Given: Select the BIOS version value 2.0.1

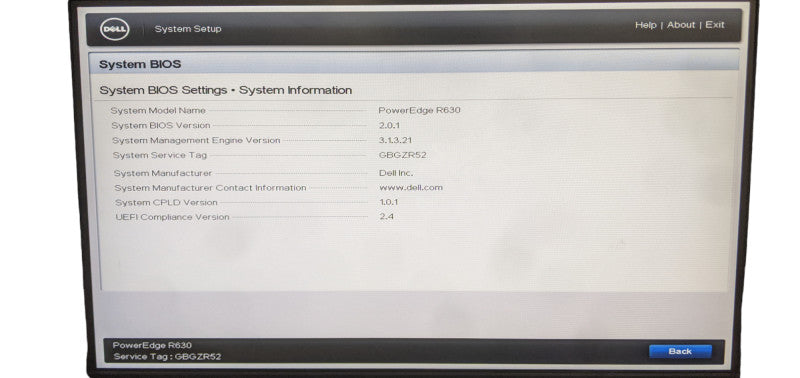Looking at the screenshot, I should click(x=389, y=125).
